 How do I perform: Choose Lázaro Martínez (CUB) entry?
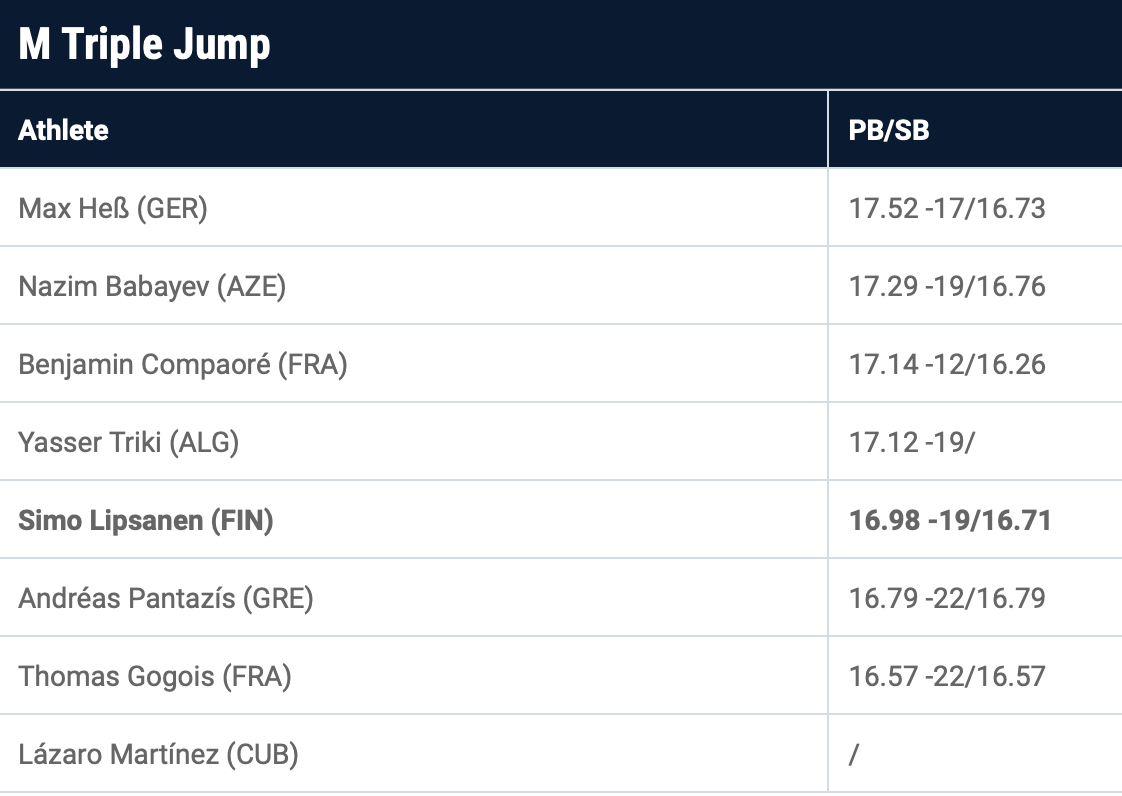pyautogui.click(x=158, y=754)
